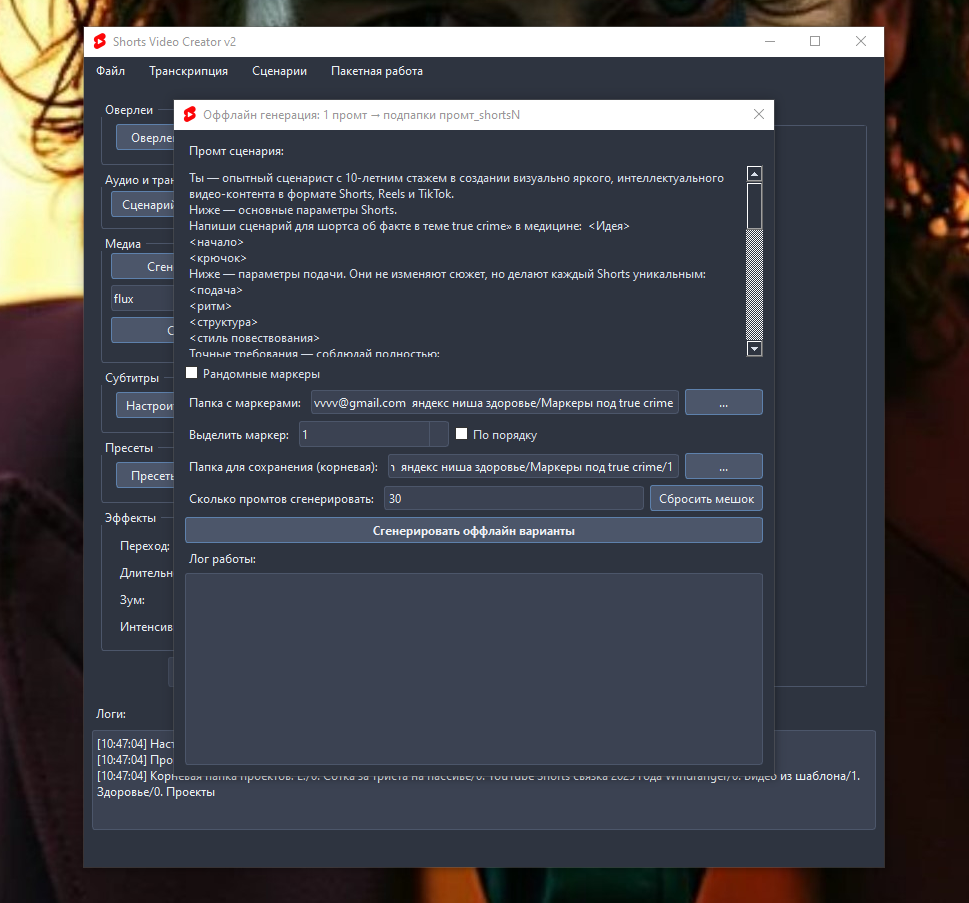This screenshot has height=903, width=969.
Task: Click the Настроить button under Субтитры
Action: tap(146, 405)
